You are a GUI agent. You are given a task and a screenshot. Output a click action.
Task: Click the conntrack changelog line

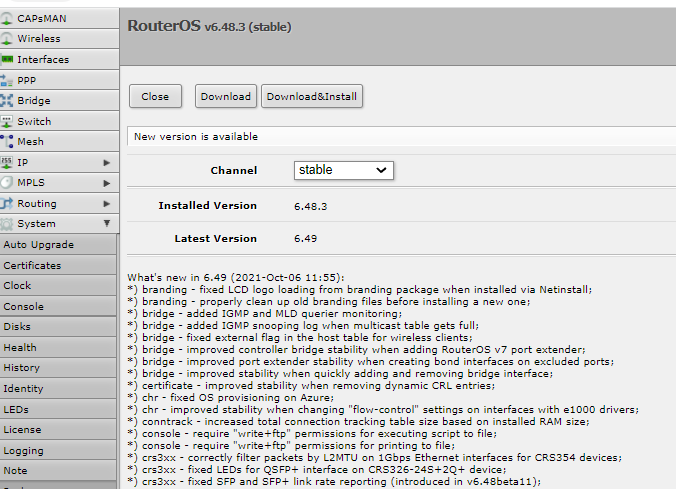[358, 421]
